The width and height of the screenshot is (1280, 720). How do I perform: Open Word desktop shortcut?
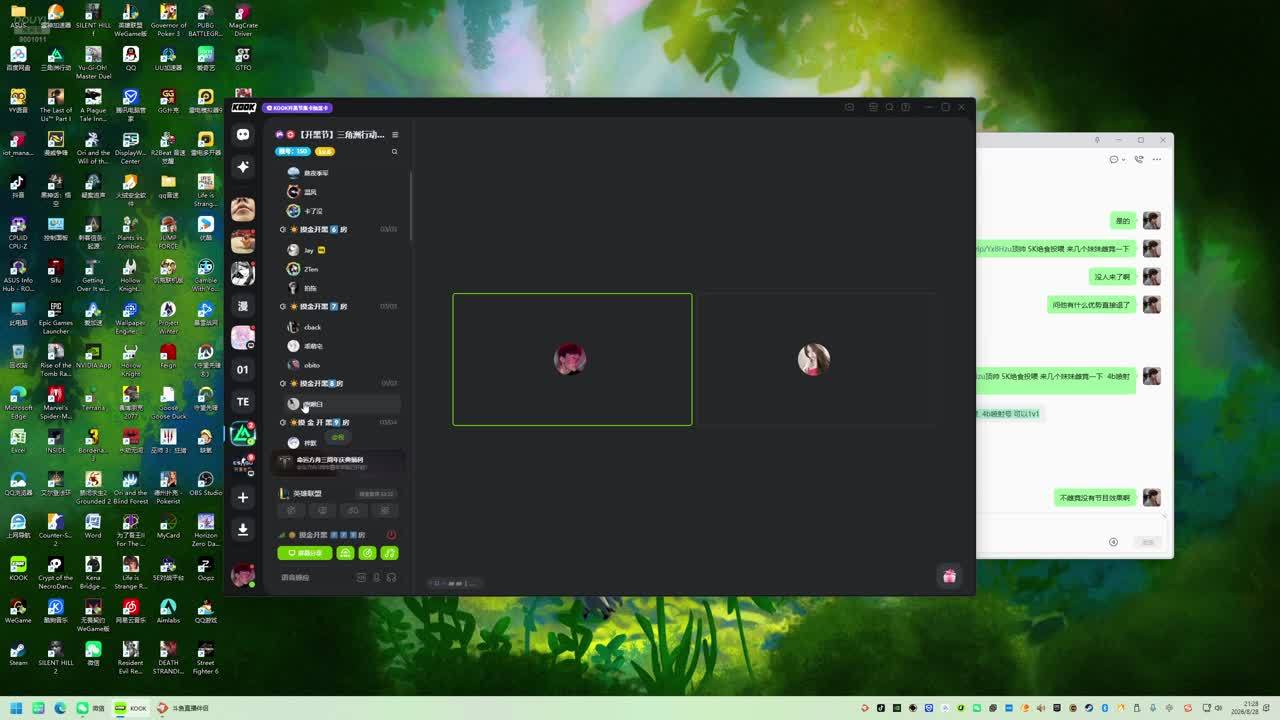pos(93,525)
